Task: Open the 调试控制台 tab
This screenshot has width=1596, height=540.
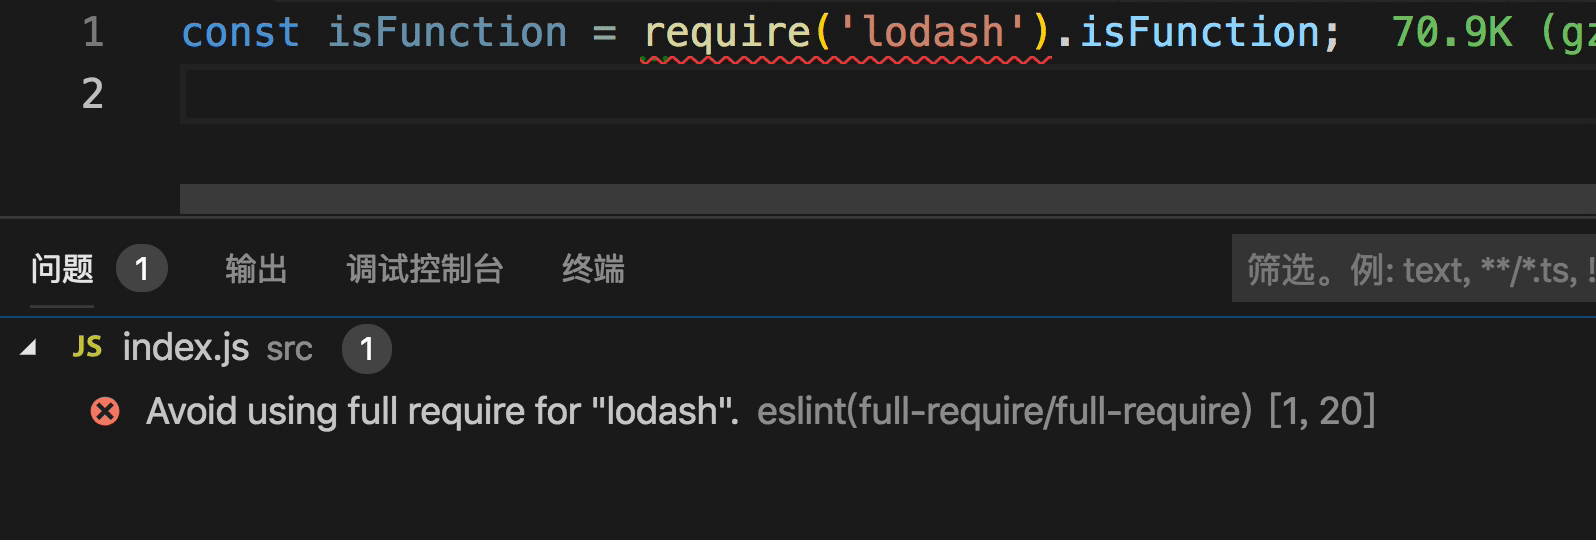Action: pyautogui.click(x=424, y=269)
